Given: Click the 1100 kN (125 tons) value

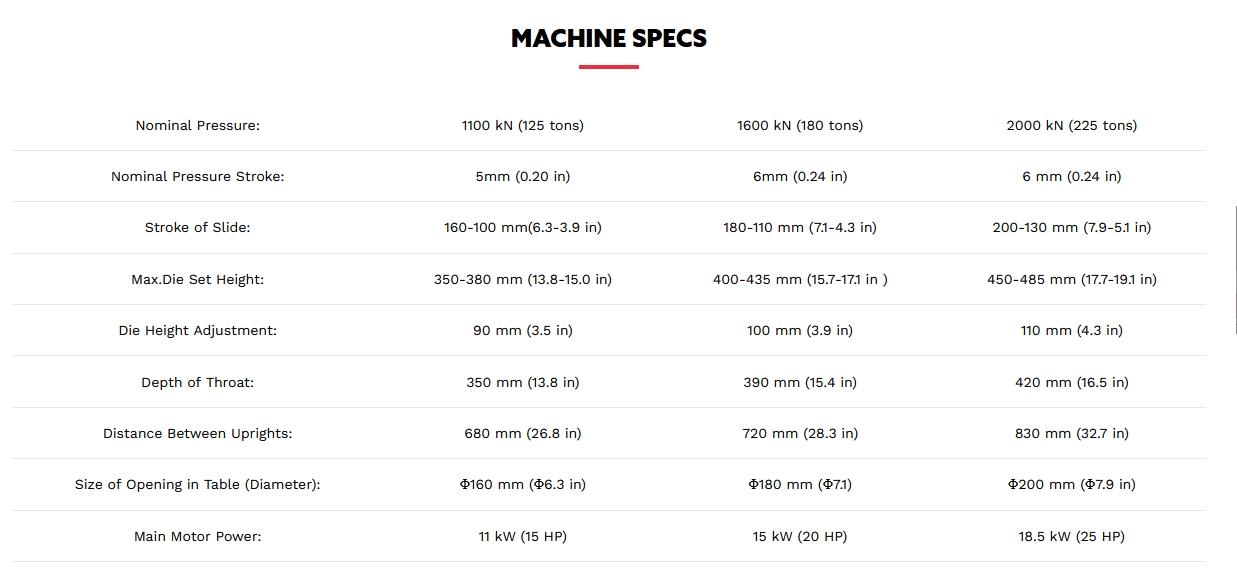Looking at the screenshot, I should point(523,125).
